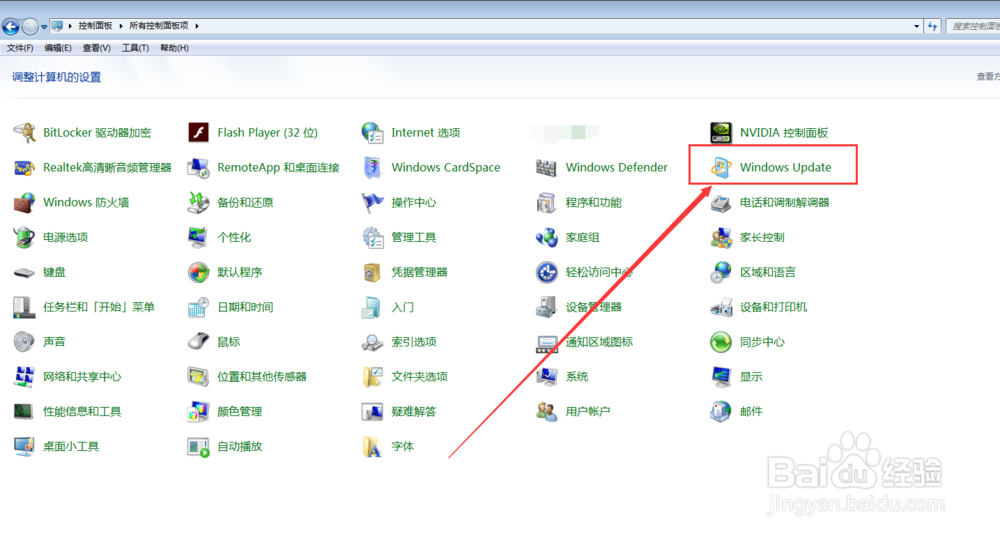Open the BitLocker drive encryption icon

coord(24,133)
